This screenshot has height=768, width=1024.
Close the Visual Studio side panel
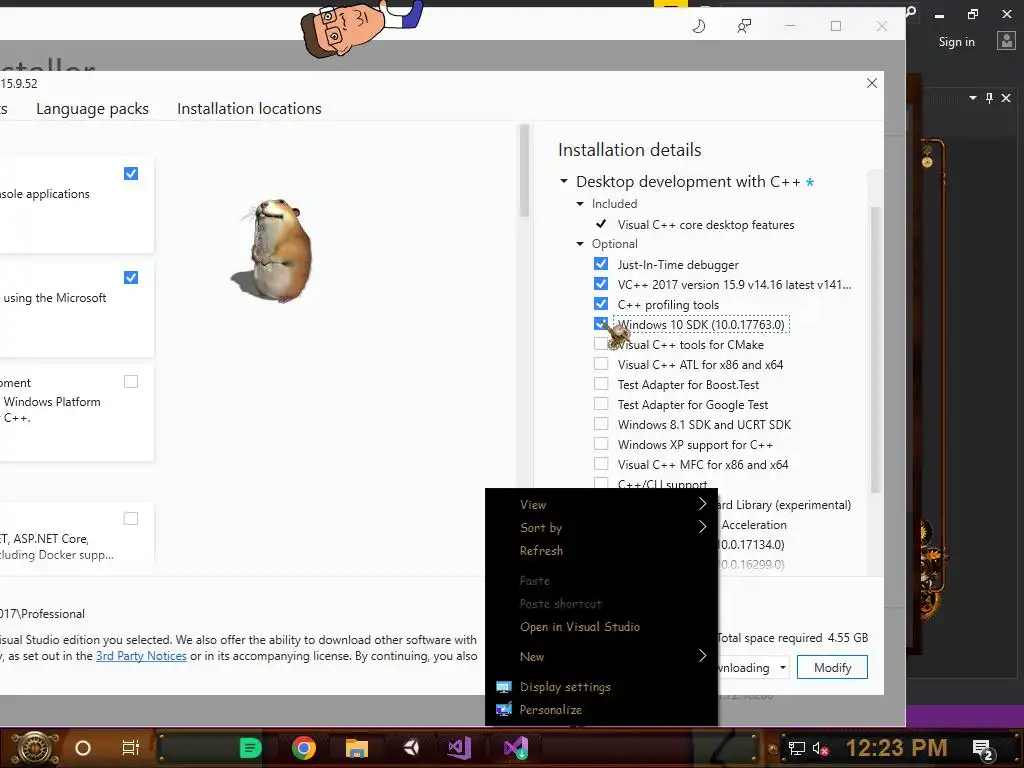click(x=1006, y=98)
